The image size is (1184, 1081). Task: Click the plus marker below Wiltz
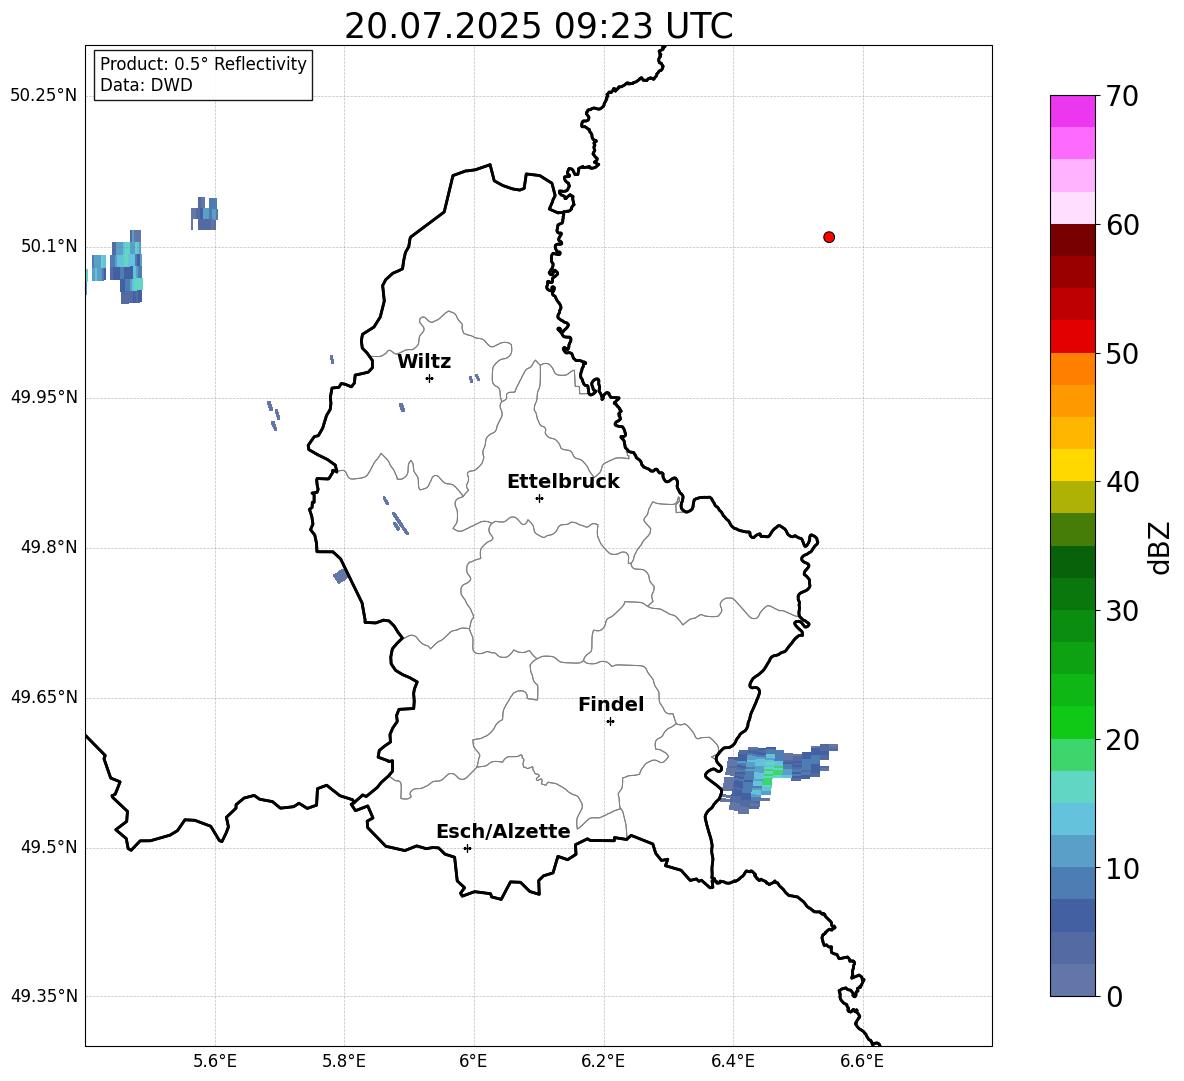click(430, 378)
